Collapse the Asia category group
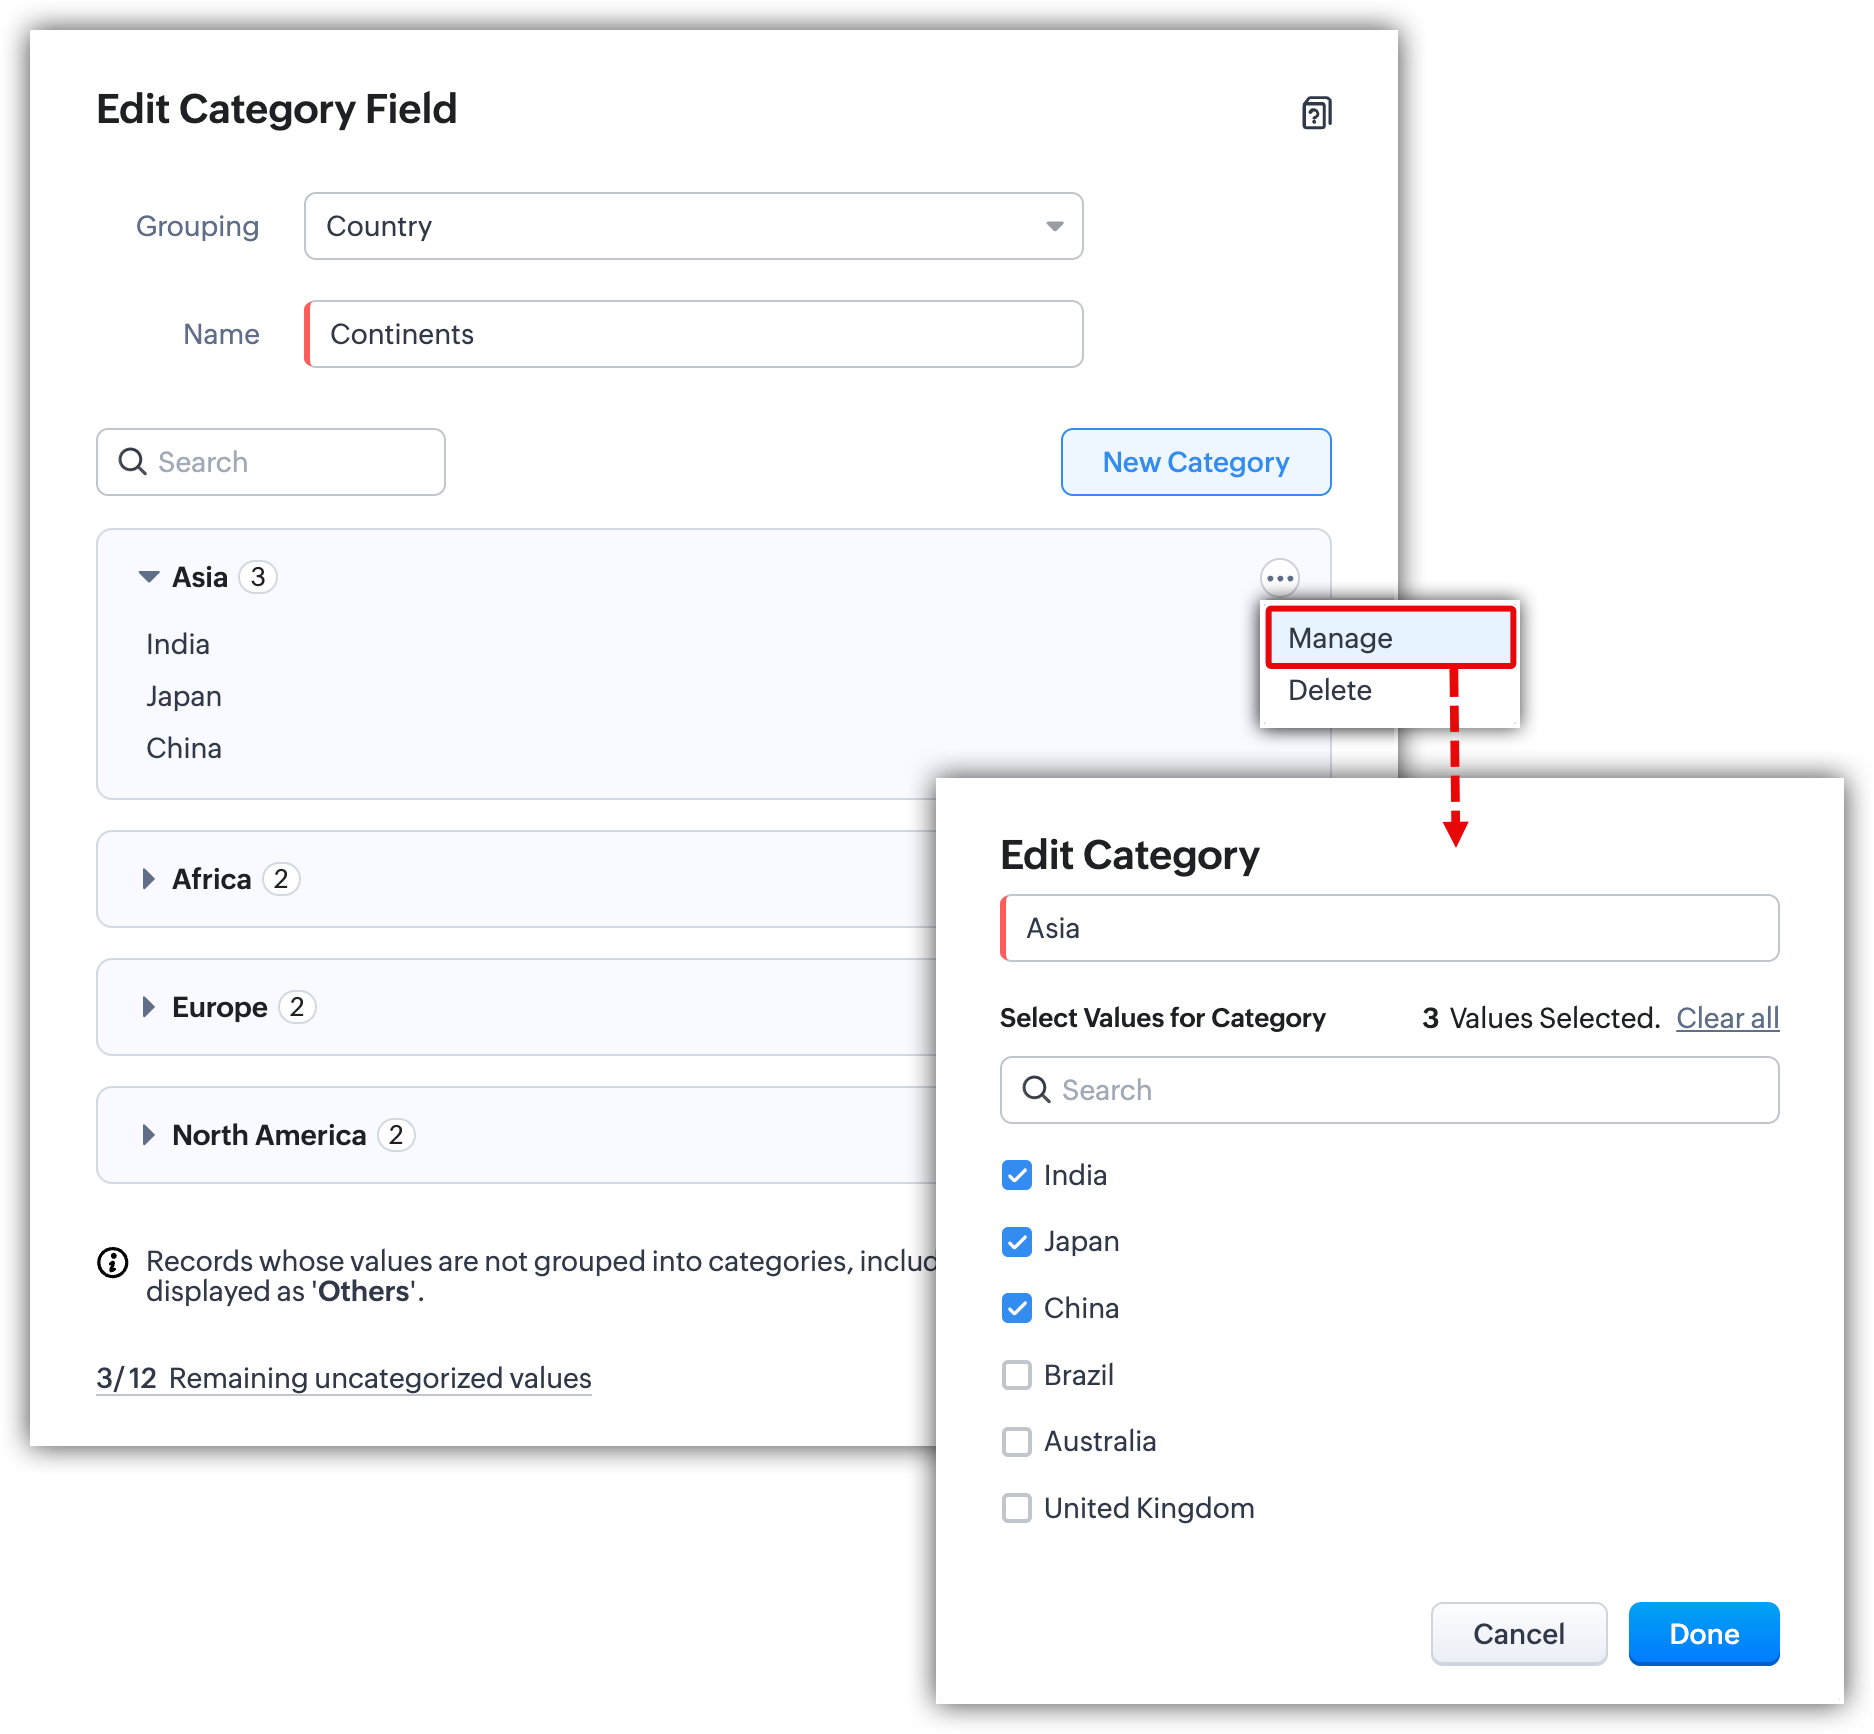The height and width of the screenshot is (1734, 1874). pos(149,577)
